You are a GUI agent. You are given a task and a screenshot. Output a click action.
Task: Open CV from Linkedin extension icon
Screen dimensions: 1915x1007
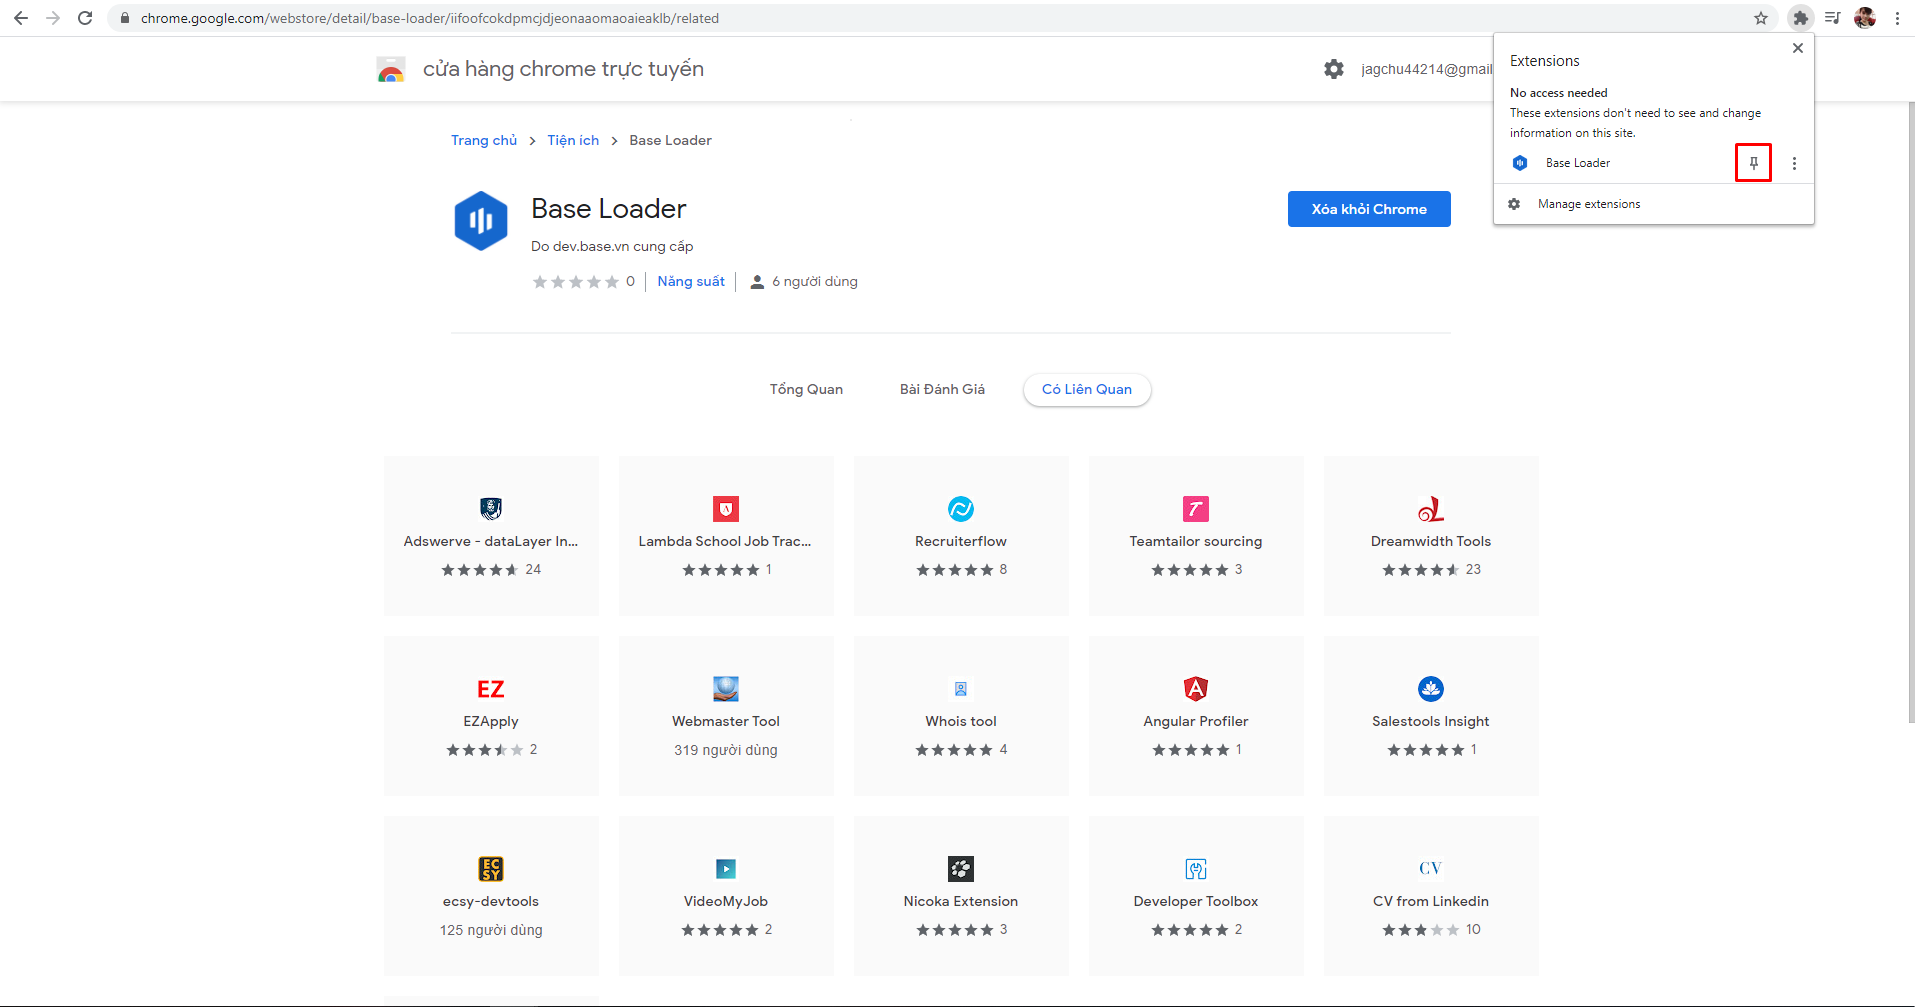tap(1431, 868)
